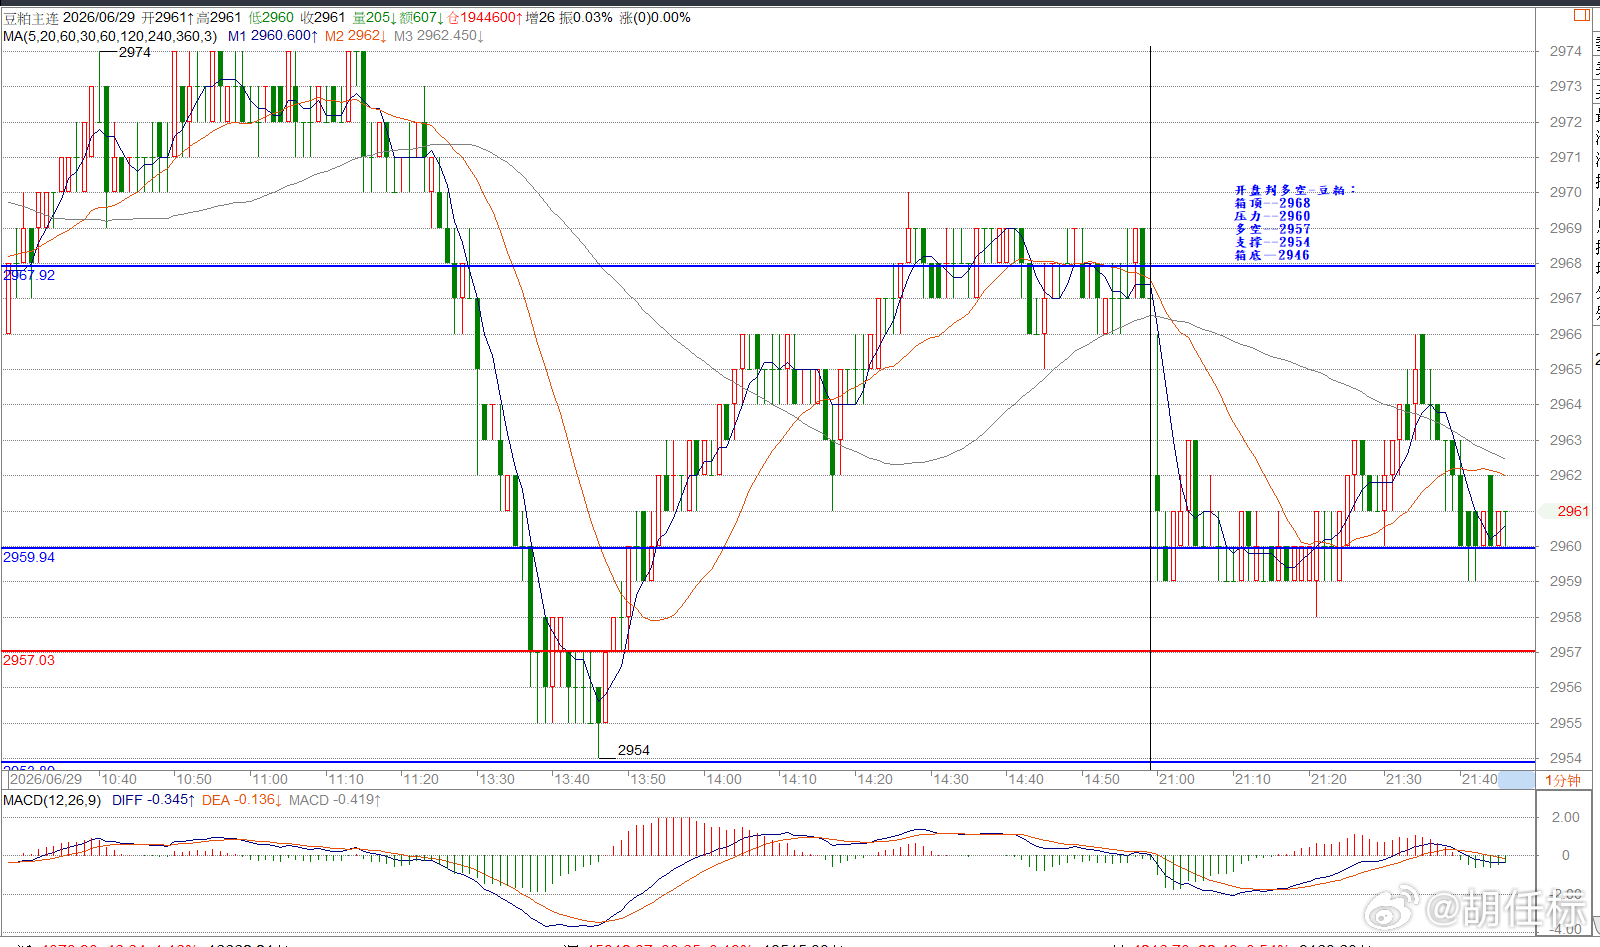This screenshot has height=947, width=1600.
Task: Click the 开2961 opening price in header
Action: 168,18
